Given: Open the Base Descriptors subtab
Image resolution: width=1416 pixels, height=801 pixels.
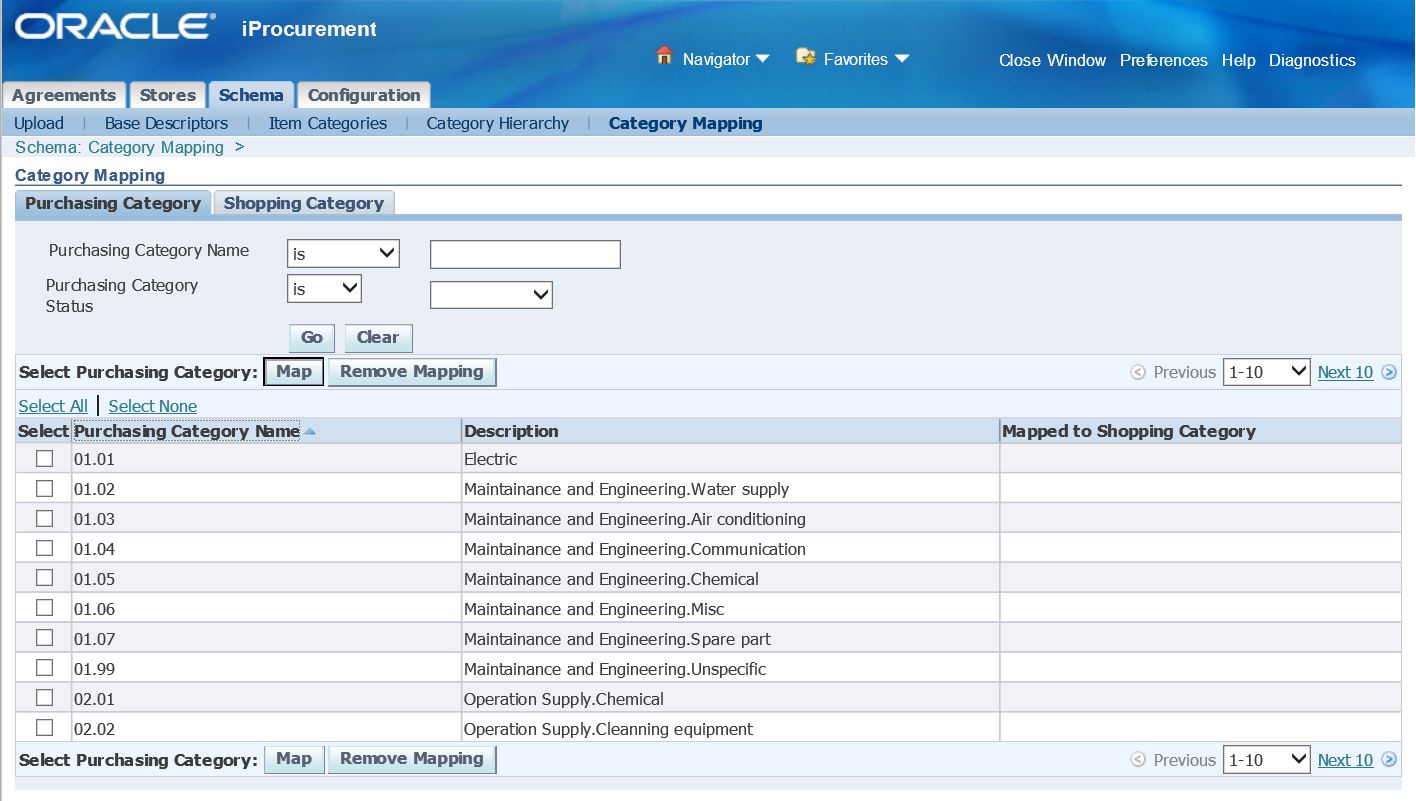Looking at the screenshot, I should [x=166, y=123].
